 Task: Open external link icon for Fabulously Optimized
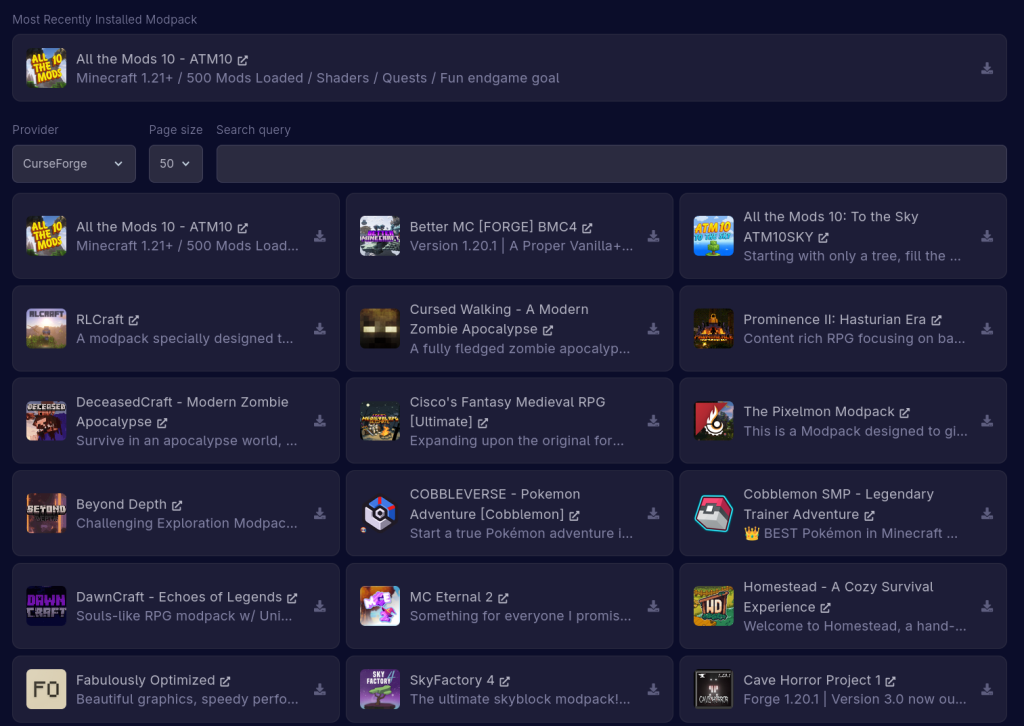click(x=225, y=681)
